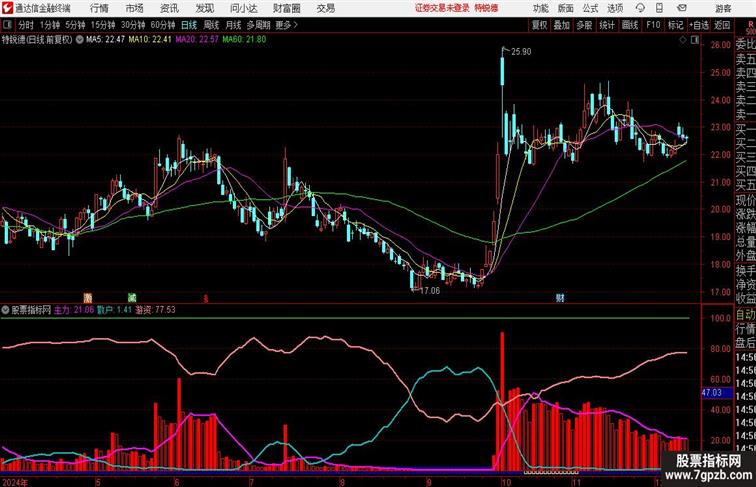The height and width of the screenshot is (487, 756).
Task: Click the 统计 statistics button
Action: [607, 25]
